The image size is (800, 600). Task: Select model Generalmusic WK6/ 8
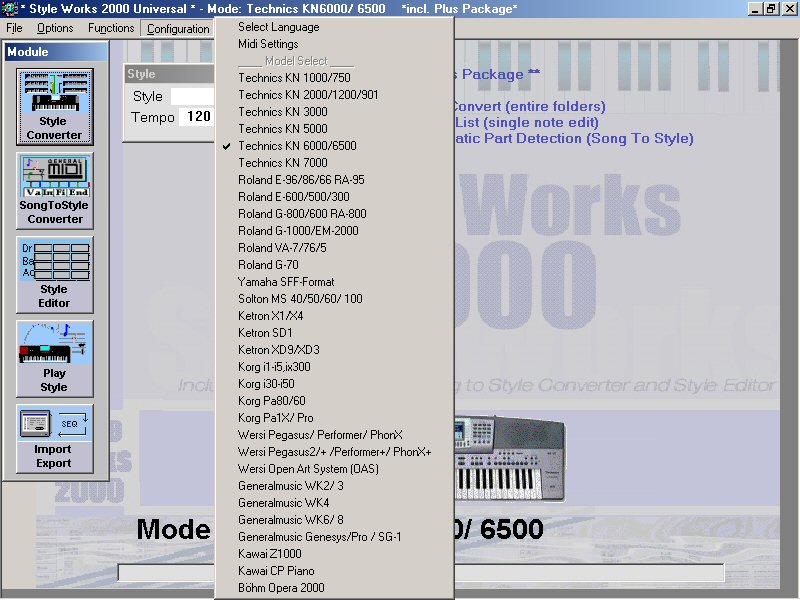click(334, 520)
